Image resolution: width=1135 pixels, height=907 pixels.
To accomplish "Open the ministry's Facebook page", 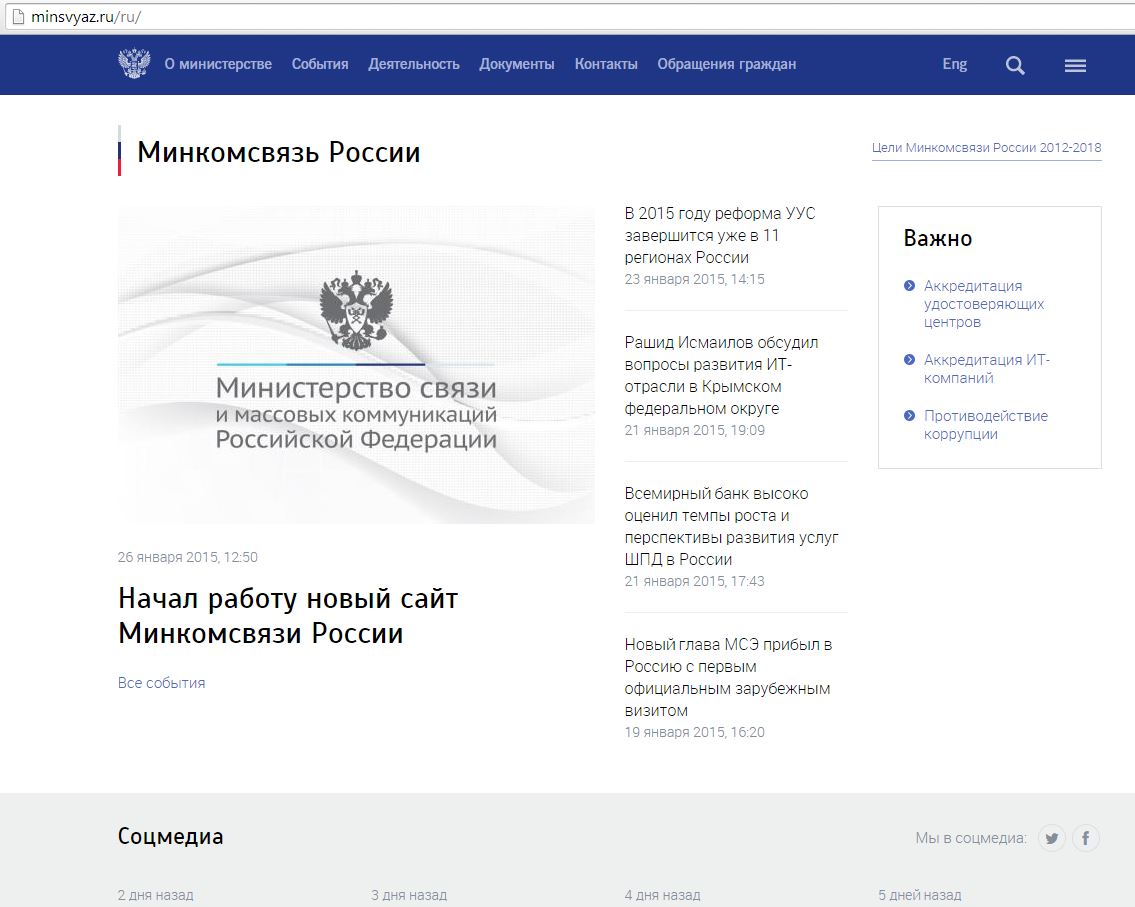I will [1086, 838].
